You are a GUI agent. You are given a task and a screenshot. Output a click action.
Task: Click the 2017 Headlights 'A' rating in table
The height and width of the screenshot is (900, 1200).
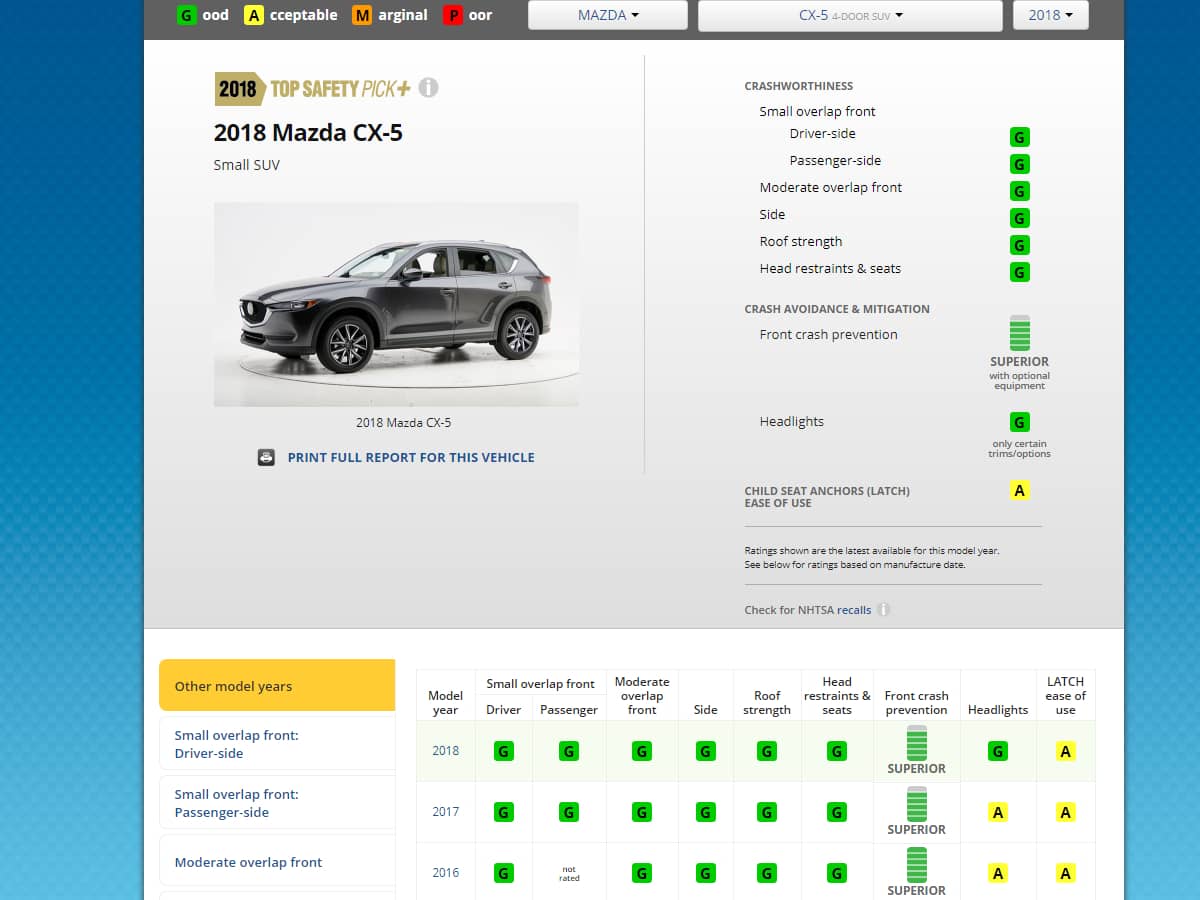click(997, 812)
